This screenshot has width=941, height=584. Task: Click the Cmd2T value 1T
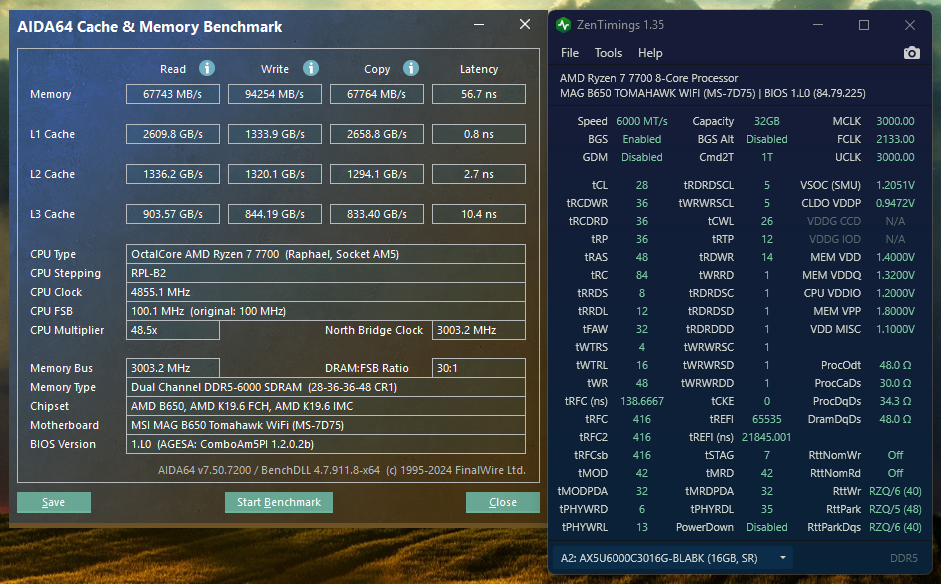[766, 157]
